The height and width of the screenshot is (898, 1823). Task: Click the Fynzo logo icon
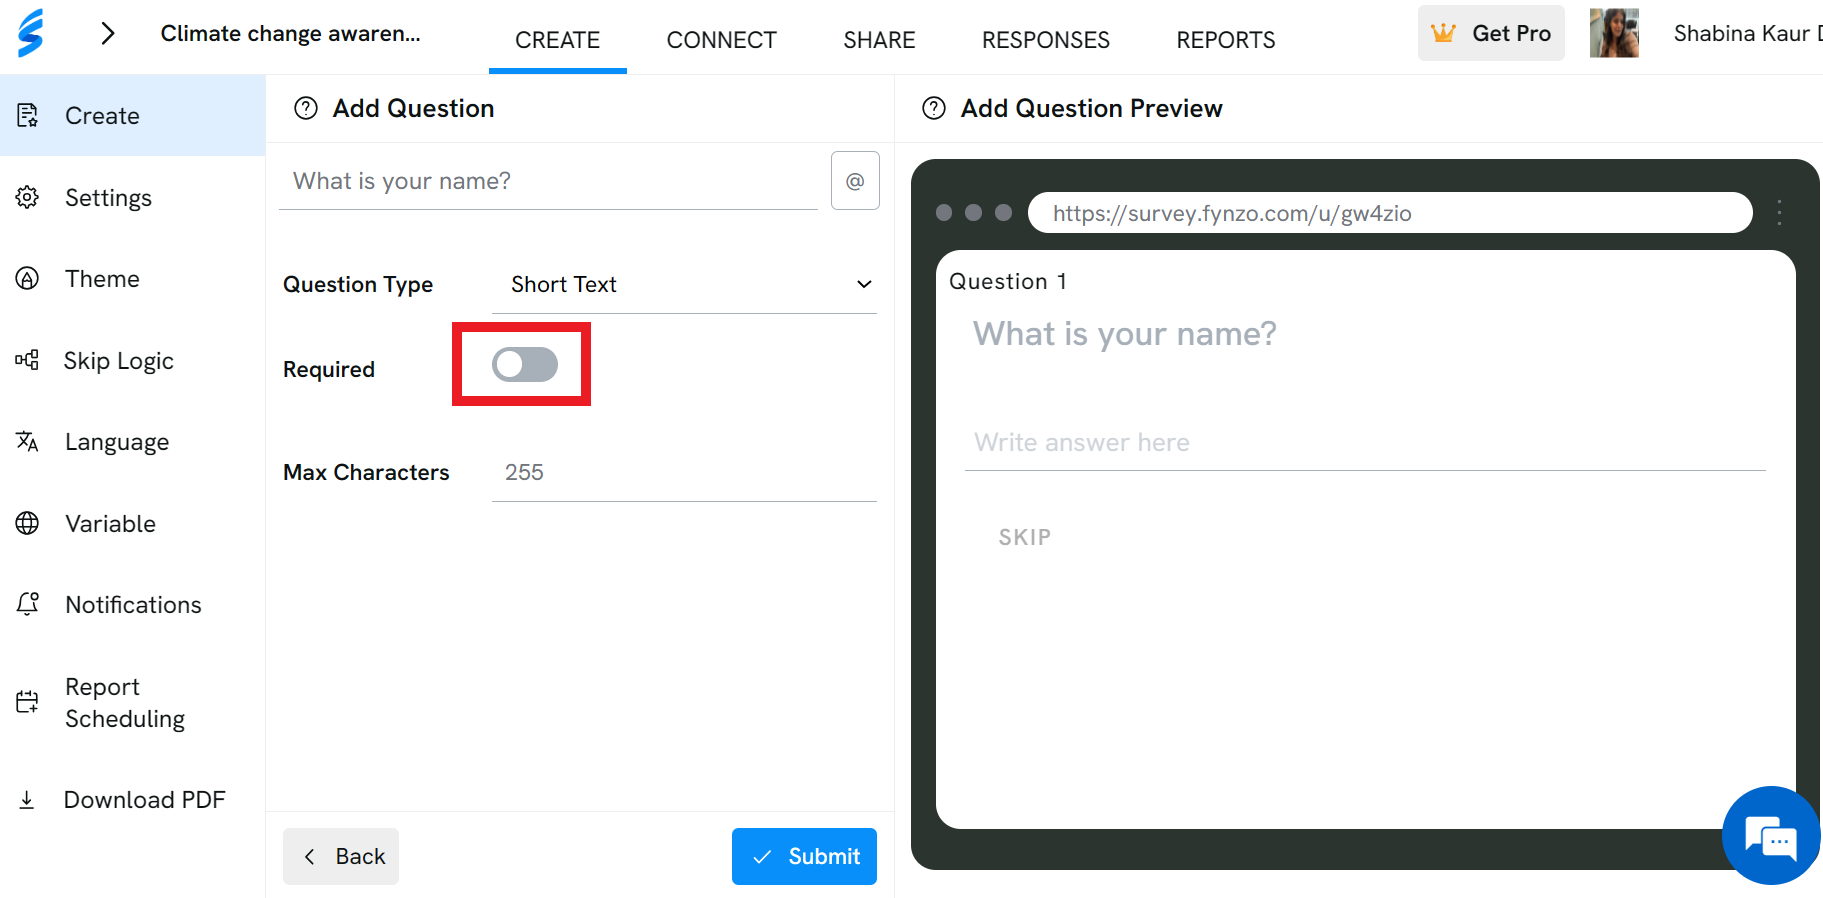coord(31,33)
